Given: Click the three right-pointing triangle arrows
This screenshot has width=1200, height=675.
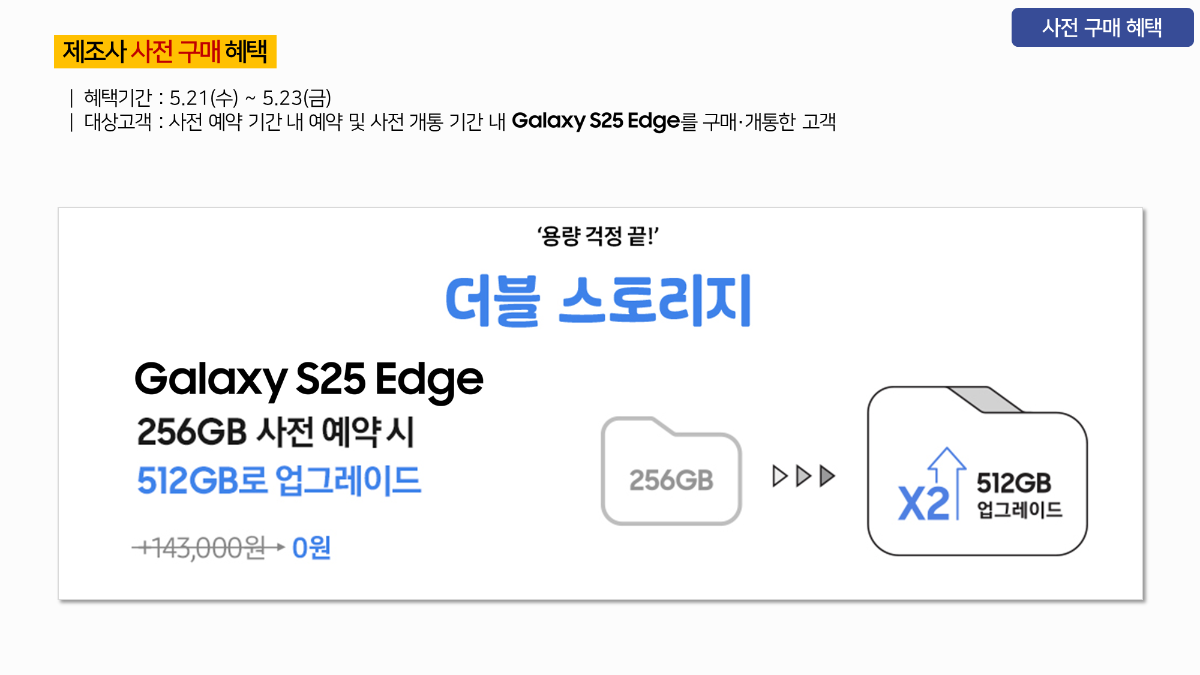Looking at the screenshot, I should (804, 475).
